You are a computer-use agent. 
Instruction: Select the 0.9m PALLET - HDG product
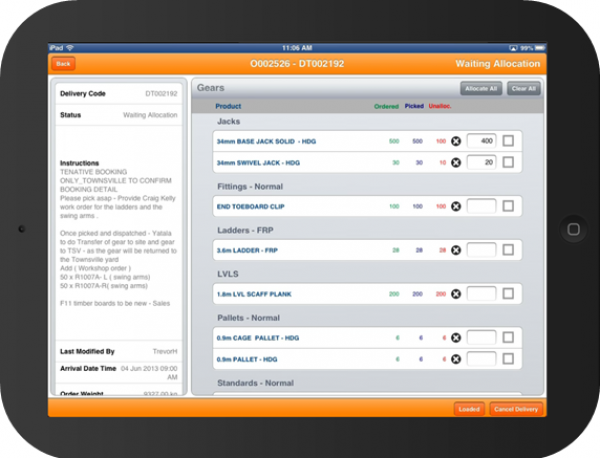pos(247,360)
